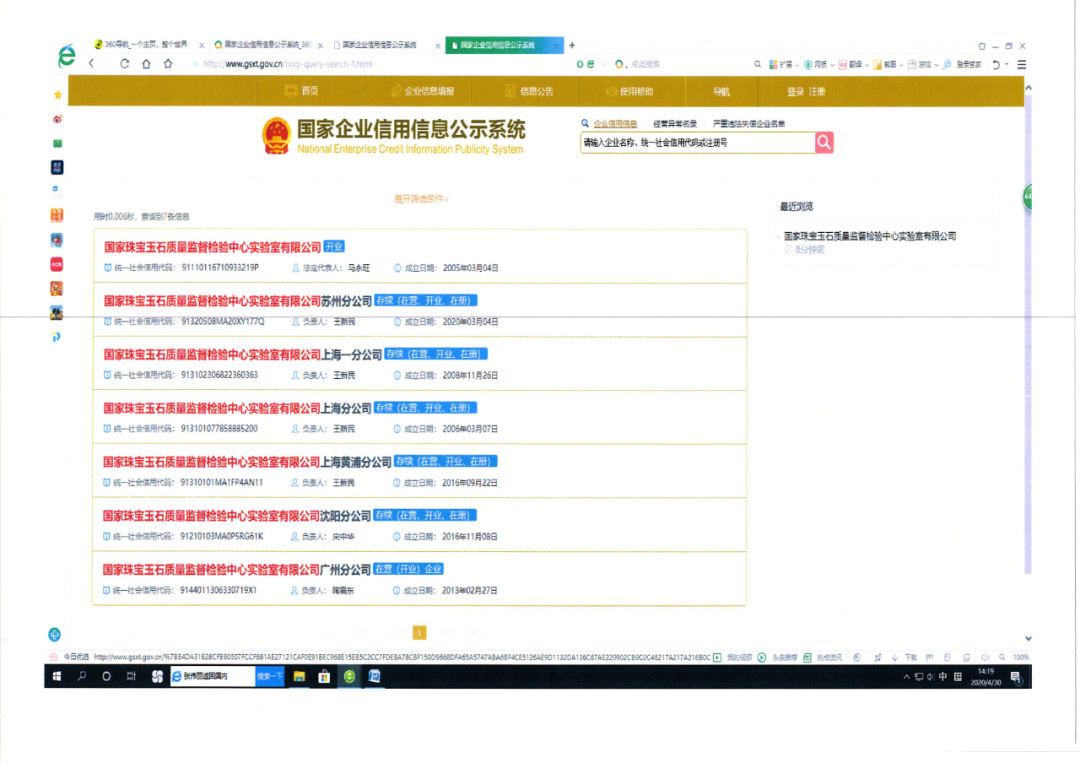Open the 苏州分公司 result
This screenshot has height=763, width=1080.
[238, 301]
